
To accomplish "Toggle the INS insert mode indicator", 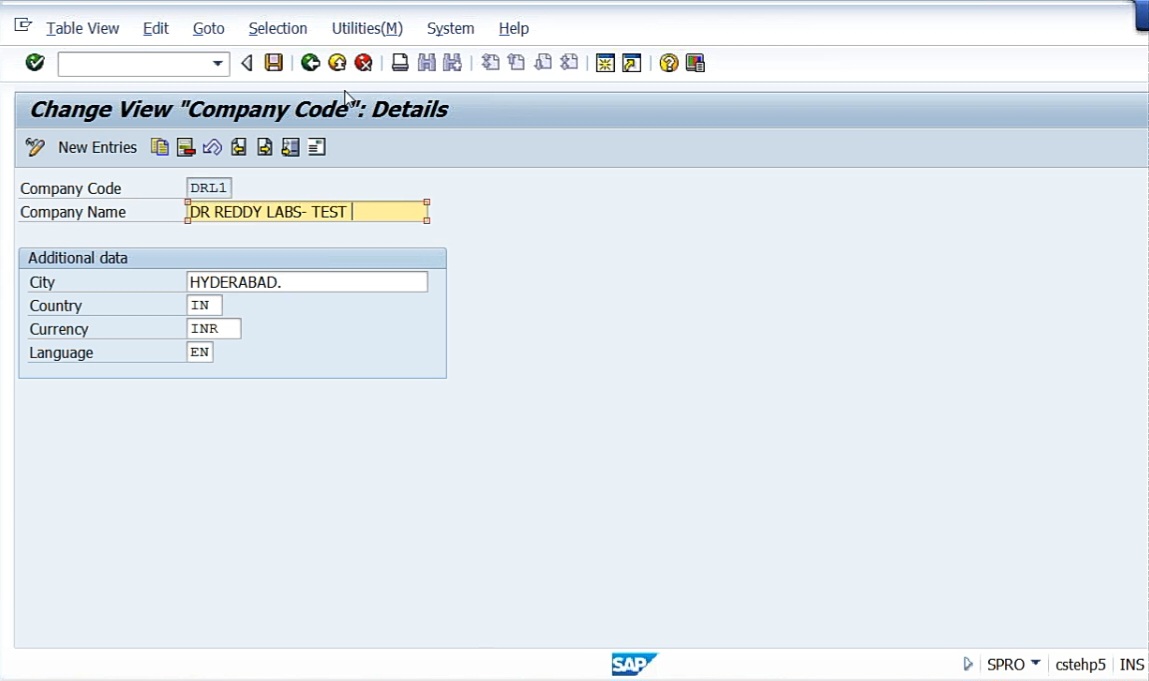I will [x=1131, y=665].
